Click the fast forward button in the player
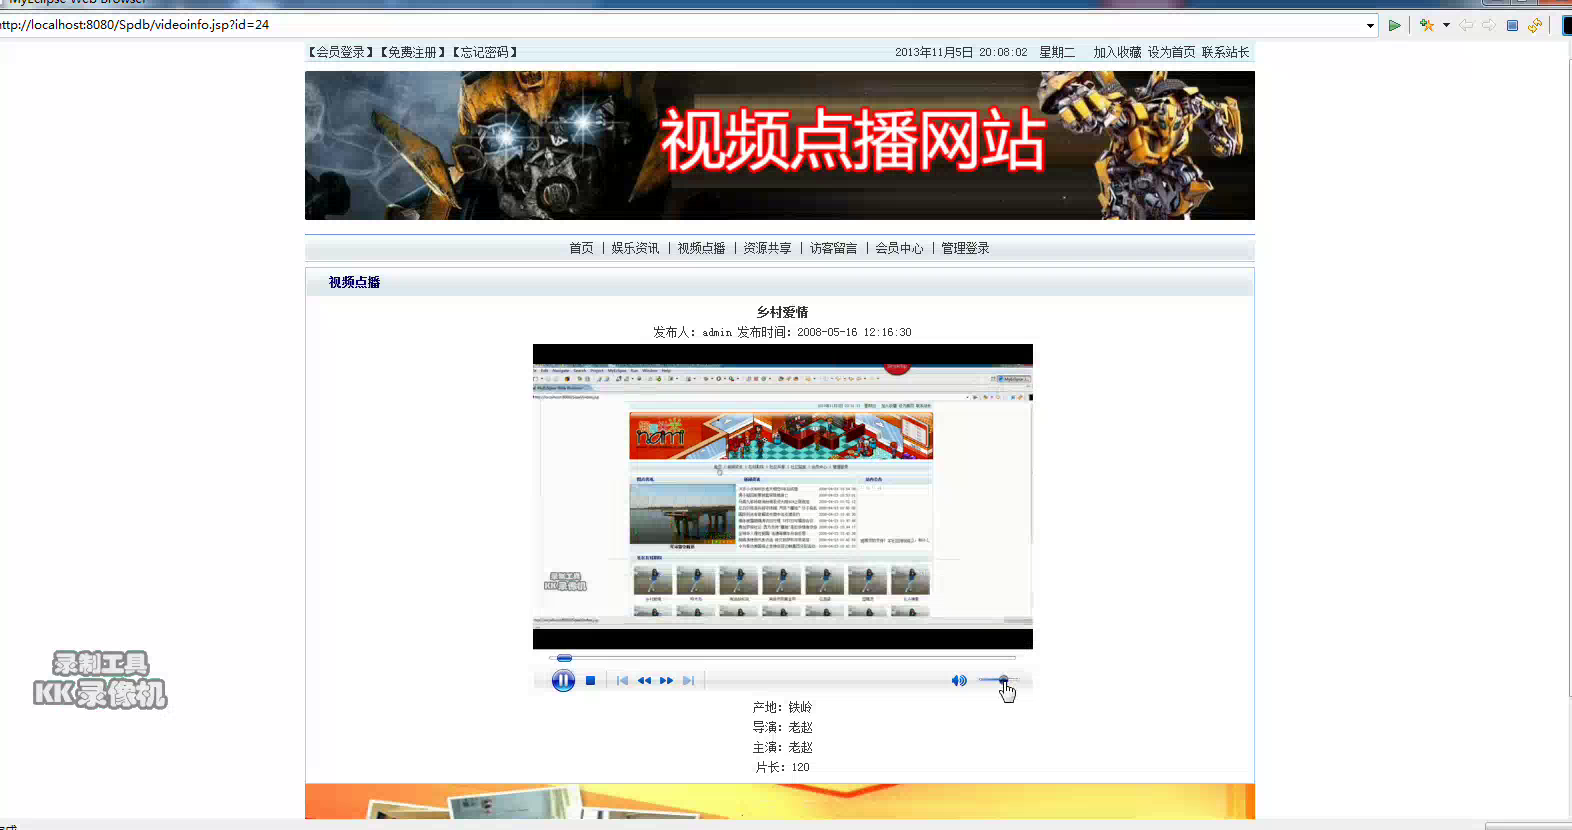Image resolution: width=1572 pixels, height=830 pixels. [666, 681]
